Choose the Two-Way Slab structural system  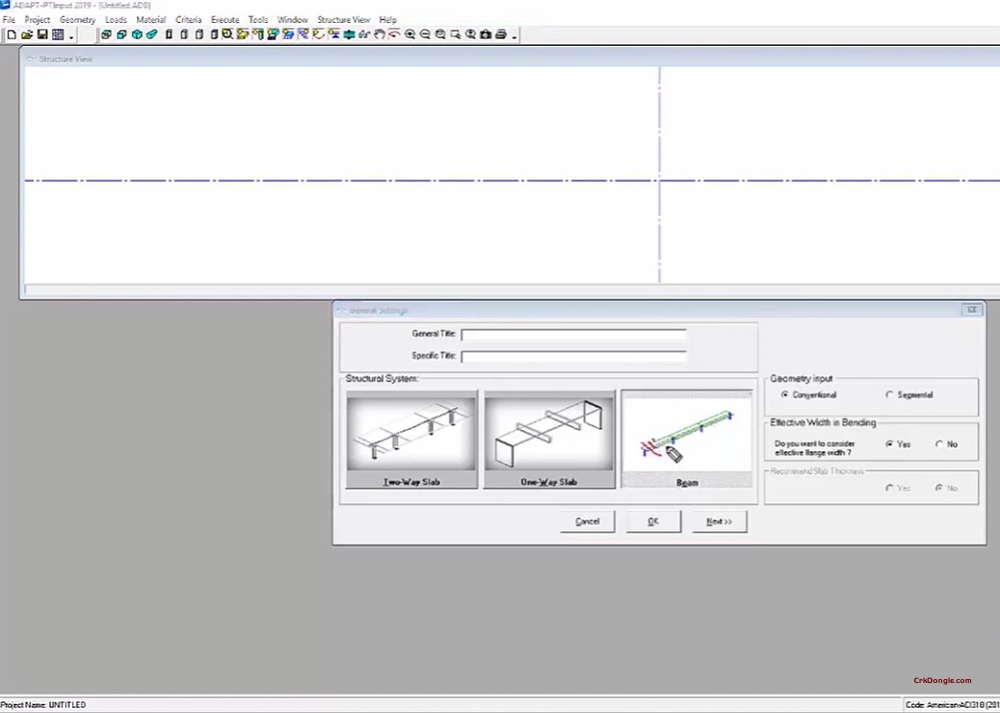tap(412, 438)
